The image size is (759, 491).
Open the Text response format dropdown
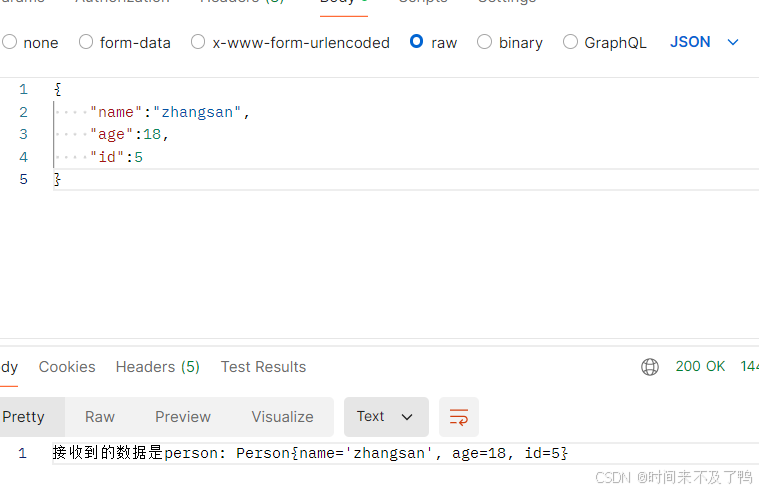point(385,417)
